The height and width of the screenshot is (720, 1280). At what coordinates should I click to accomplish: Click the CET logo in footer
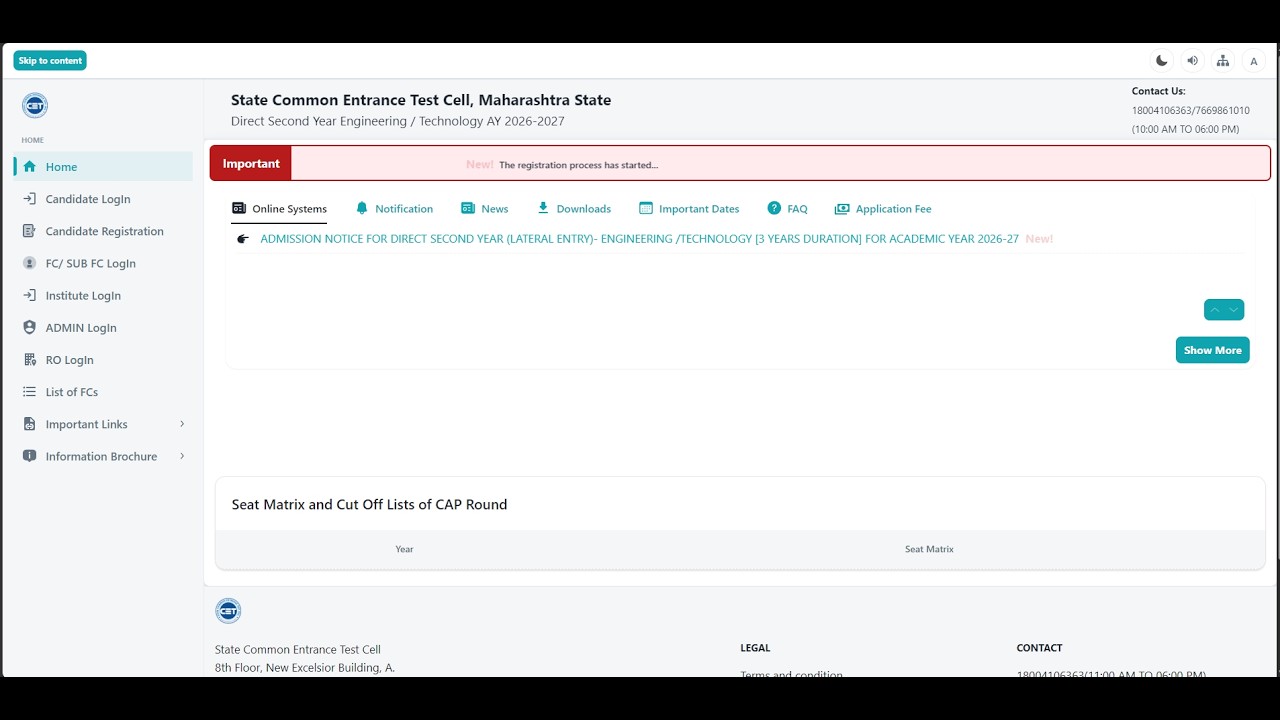pyautogui.click(x=228, y=611)
